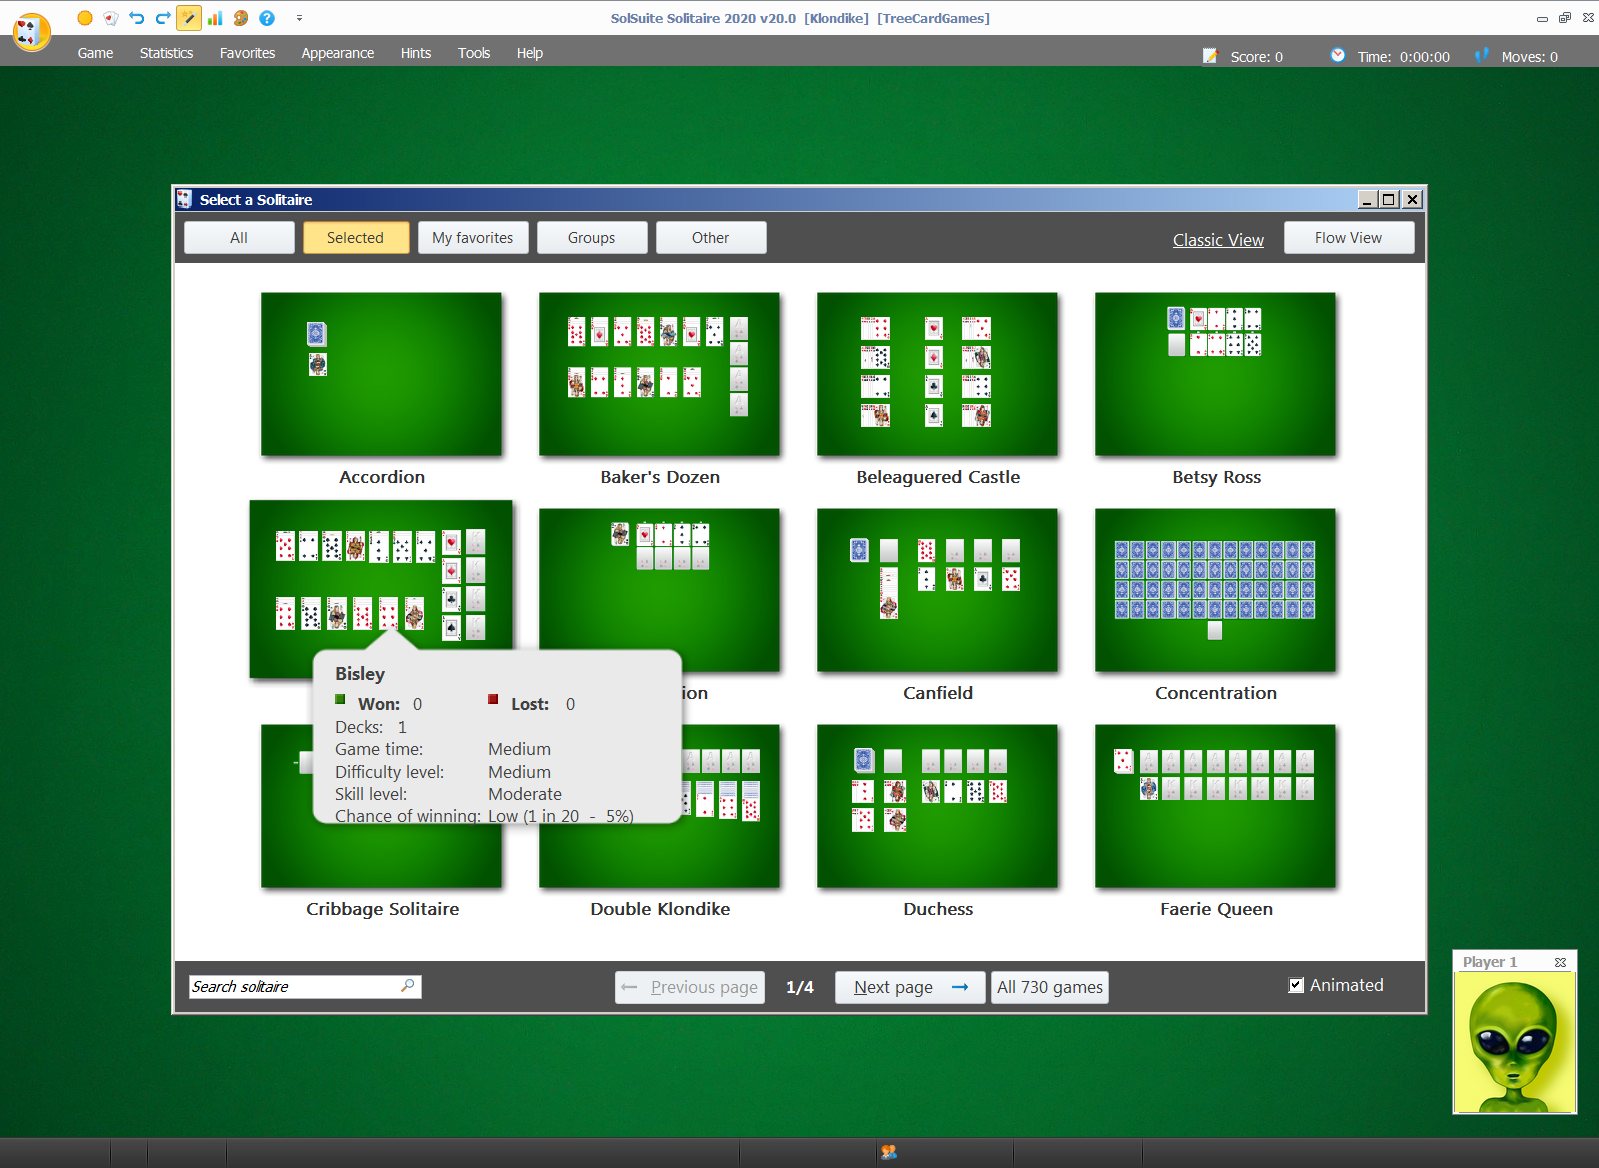Open the Game menu
This screenshot has width=1599, height=1168.
click(95, 53)
